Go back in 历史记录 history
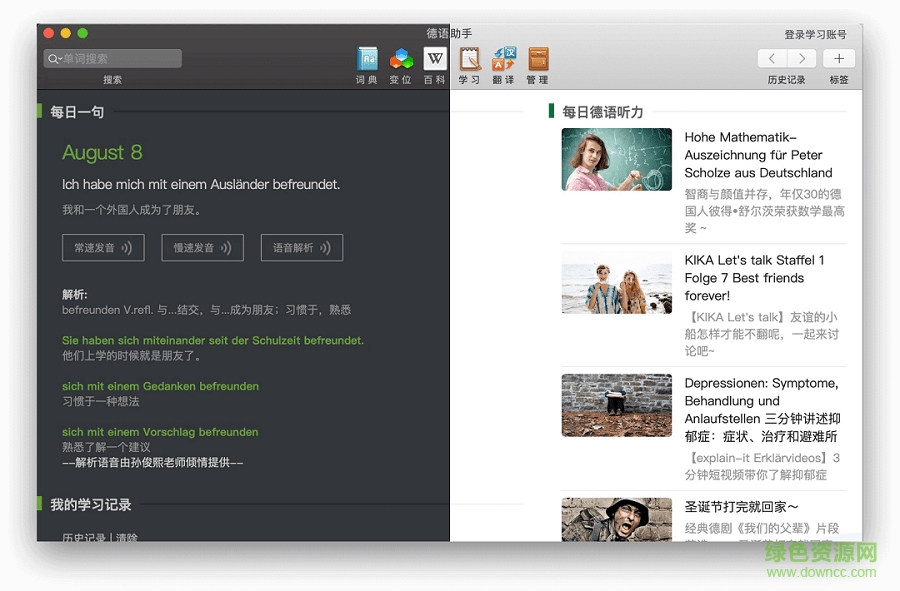The height and width of the screenshot is (591, 900). click(x=772, y=59)
